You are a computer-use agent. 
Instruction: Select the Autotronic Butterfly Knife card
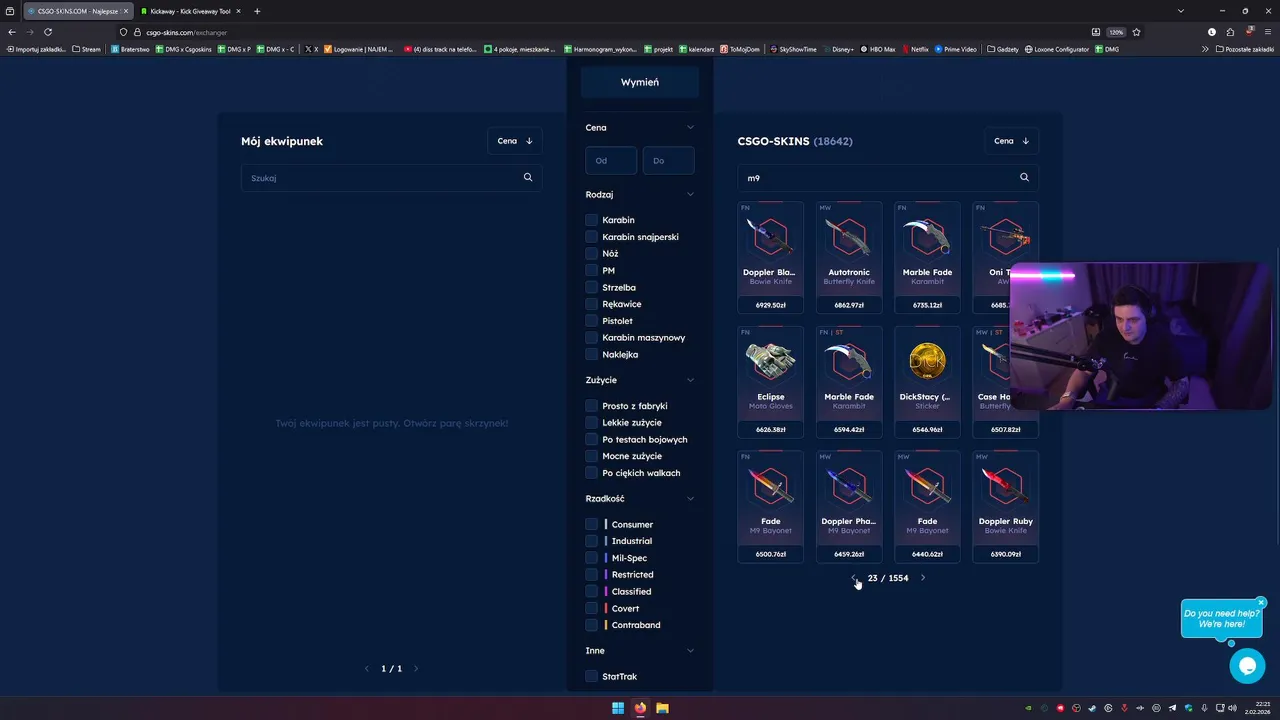pos(849,257)
